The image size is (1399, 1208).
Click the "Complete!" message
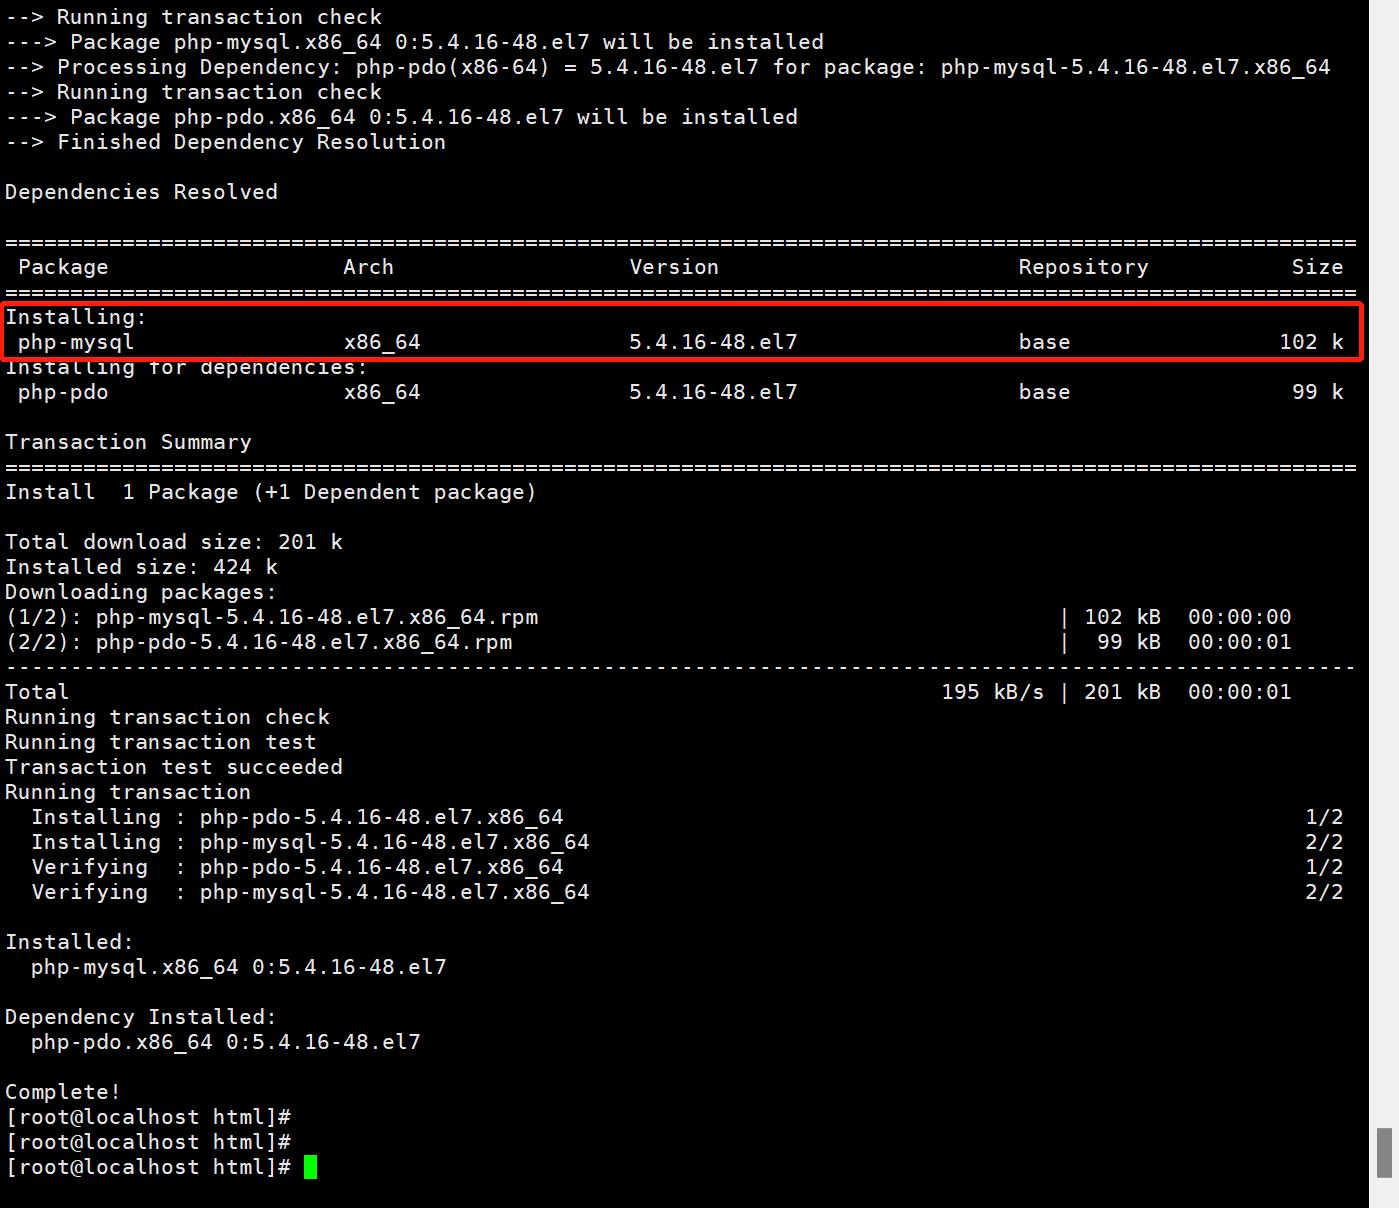point(63,1092)
